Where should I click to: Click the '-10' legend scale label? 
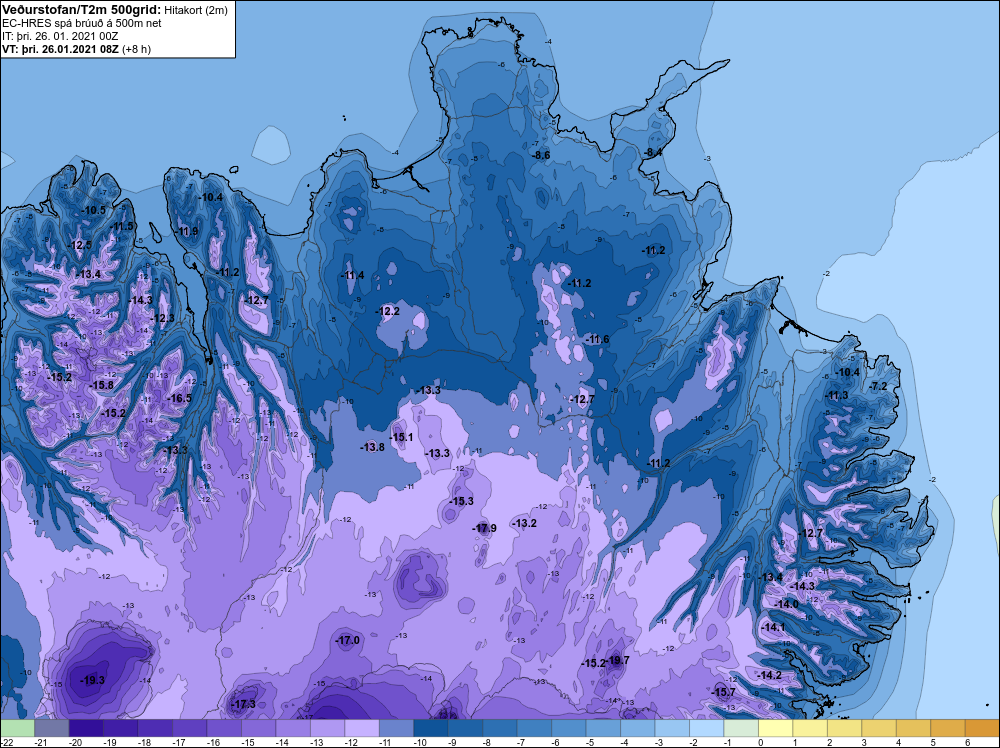(x=420, y=743)
